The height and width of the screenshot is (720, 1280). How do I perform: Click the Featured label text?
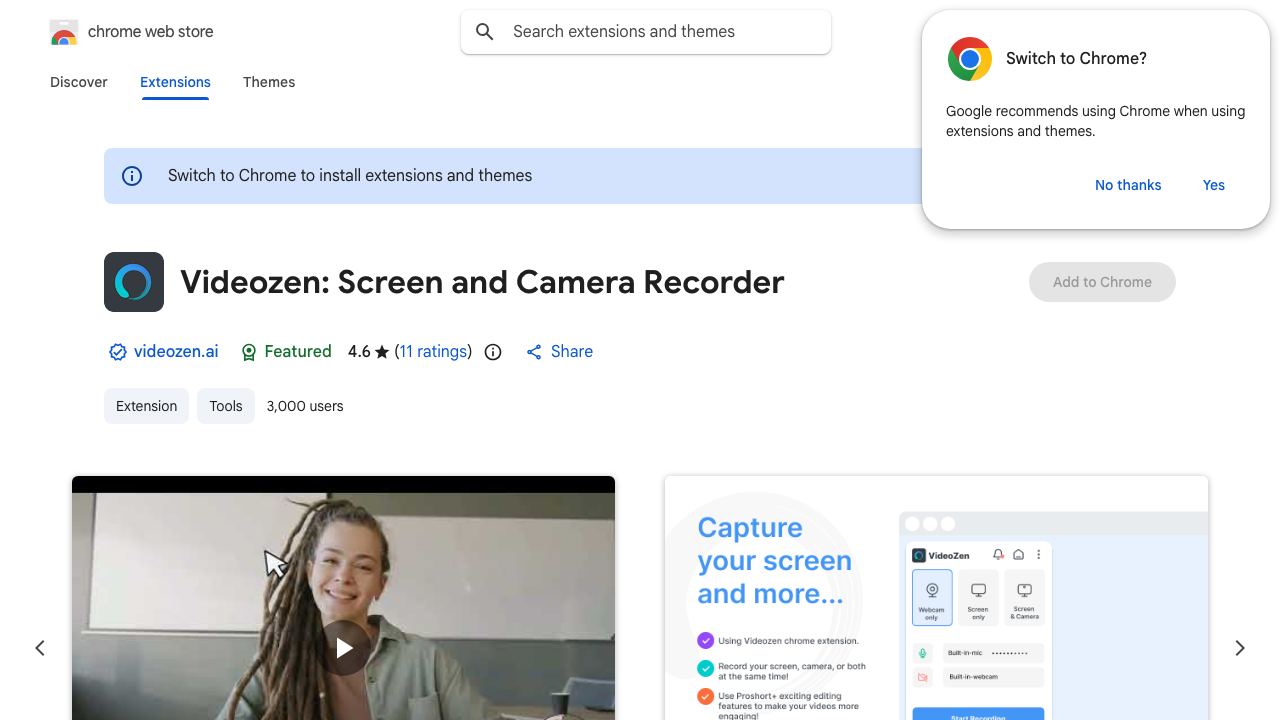298,352
